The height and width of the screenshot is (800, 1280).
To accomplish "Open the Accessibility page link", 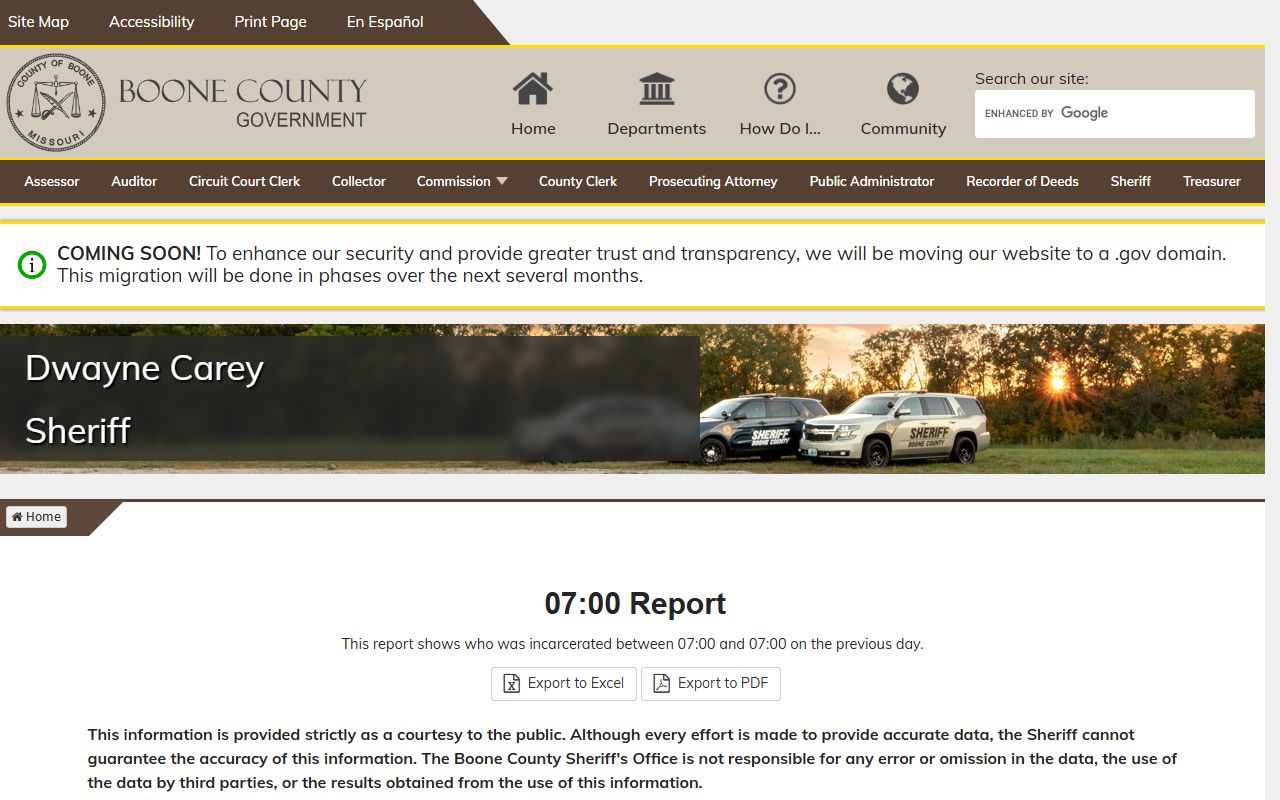I will [152, 21].
